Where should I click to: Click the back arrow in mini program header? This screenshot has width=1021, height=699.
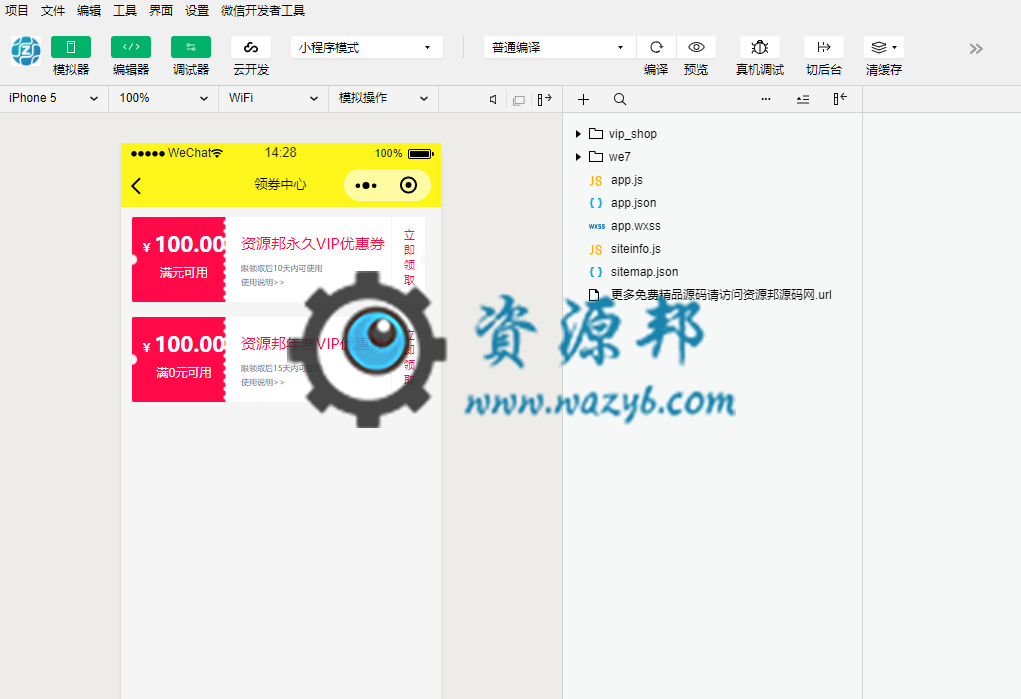pyautogui.click(x=136, y=186)
